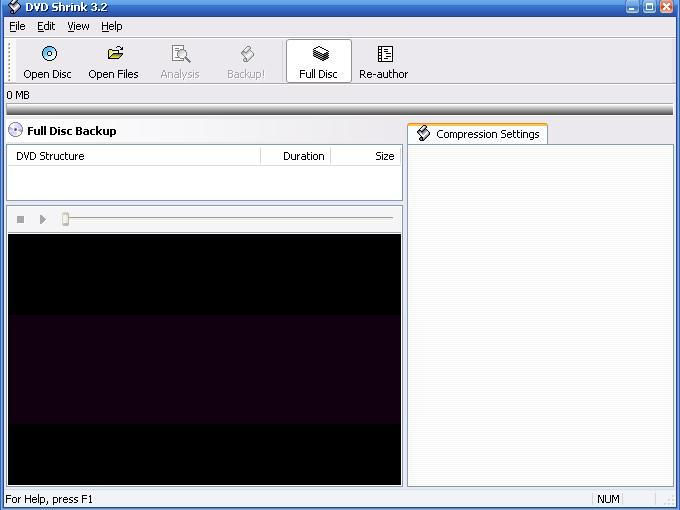The image size is (680, 510).
Task: Click the Size column header
Action: pyautogui.click(x=366, y=156)
